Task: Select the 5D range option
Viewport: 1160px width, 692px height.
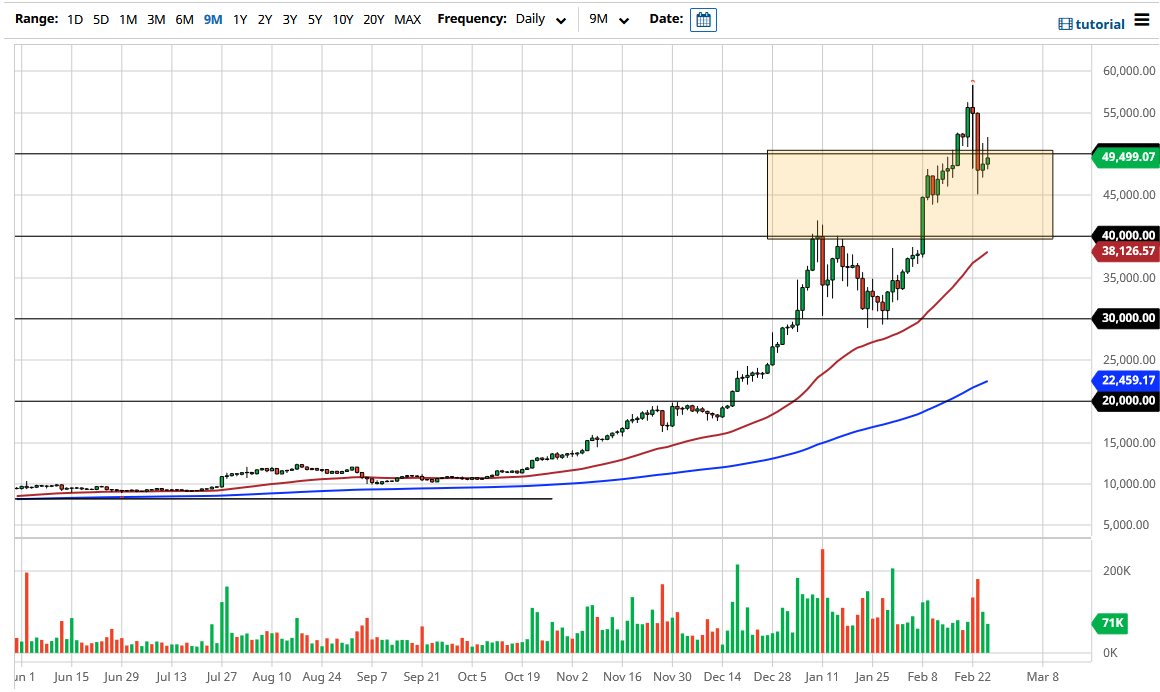Action: [99, 19]
